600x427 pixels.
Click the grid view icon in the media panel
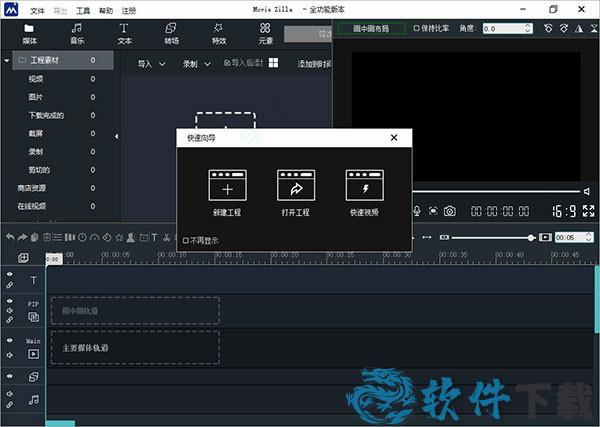(273, 63)
